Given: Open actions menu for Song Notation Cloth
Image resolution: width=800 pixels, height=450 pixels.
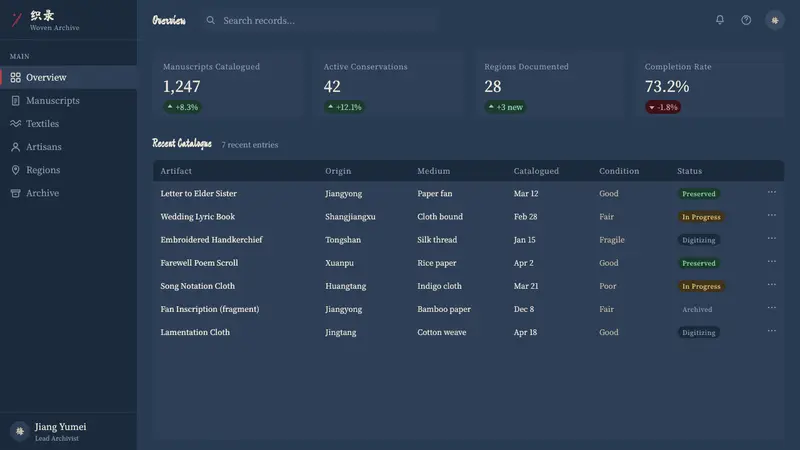Looking at the screenshot, I should (771, 285).
